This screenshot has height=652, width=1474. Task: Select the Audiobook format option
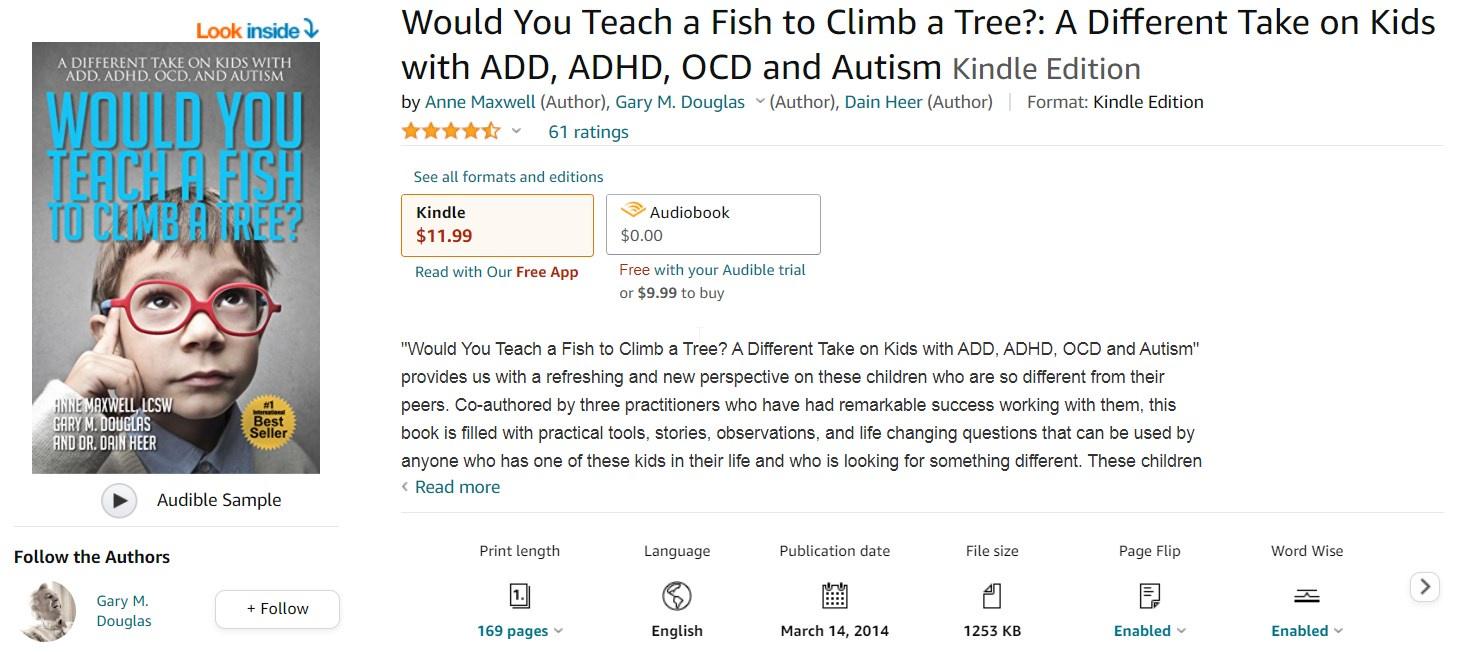(x=713, y=225)
